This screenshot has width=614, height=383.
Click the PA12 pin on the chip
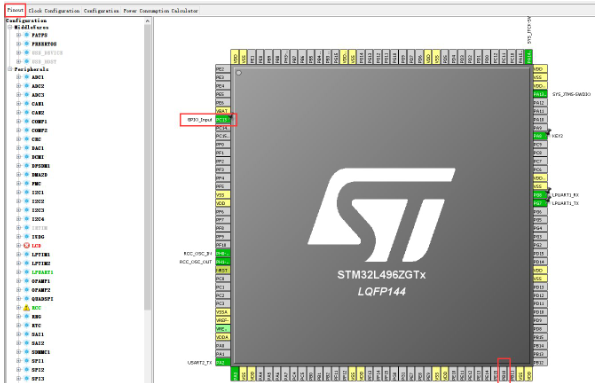click(540, 103)
